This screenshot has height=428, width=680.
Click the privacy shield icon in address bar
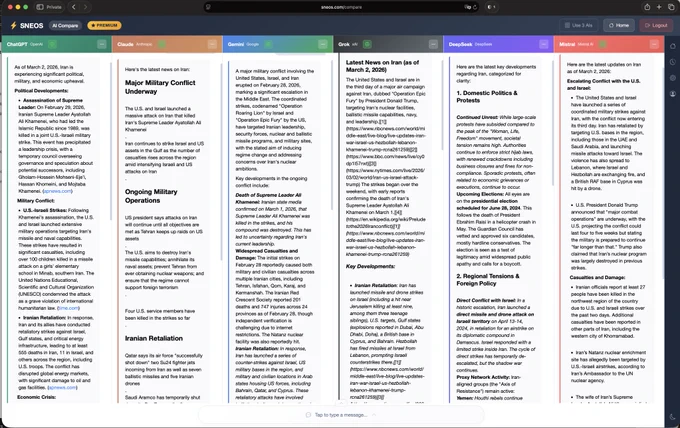point(208,7)
